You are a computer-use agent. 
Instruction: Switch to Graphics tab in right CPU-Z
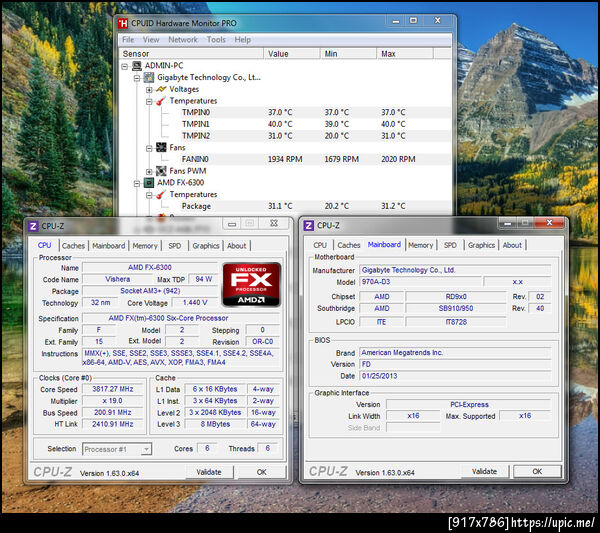[481, 245]
